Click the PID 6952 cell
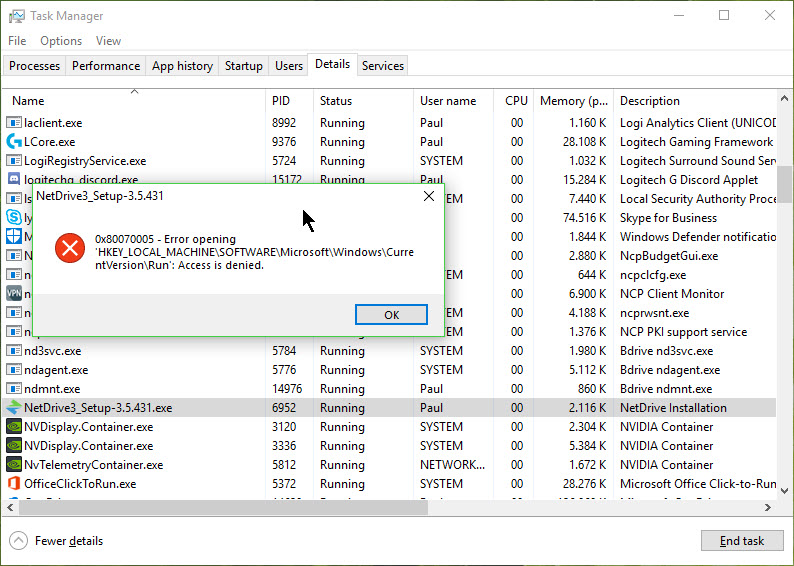The width and height of the screenshot is (794, 566). click(284, 408)
